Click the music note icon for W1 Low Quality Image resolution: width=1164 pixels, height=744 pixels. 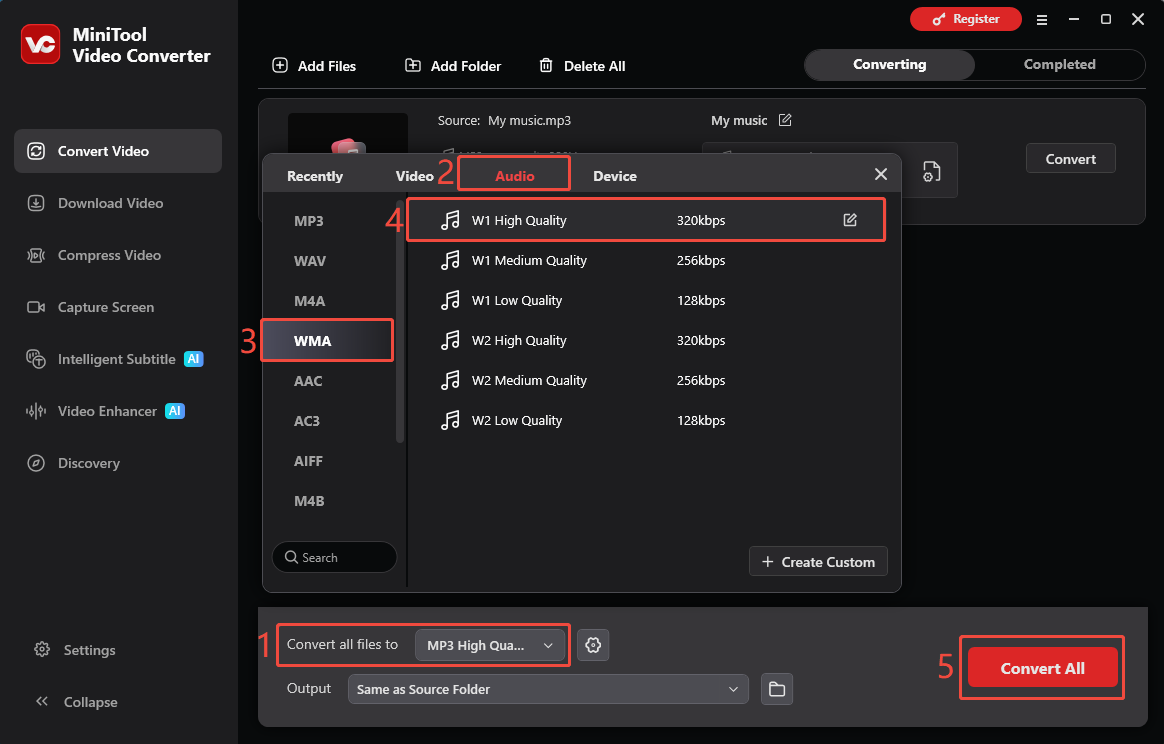pyautogui.click(x=450, y=300)
